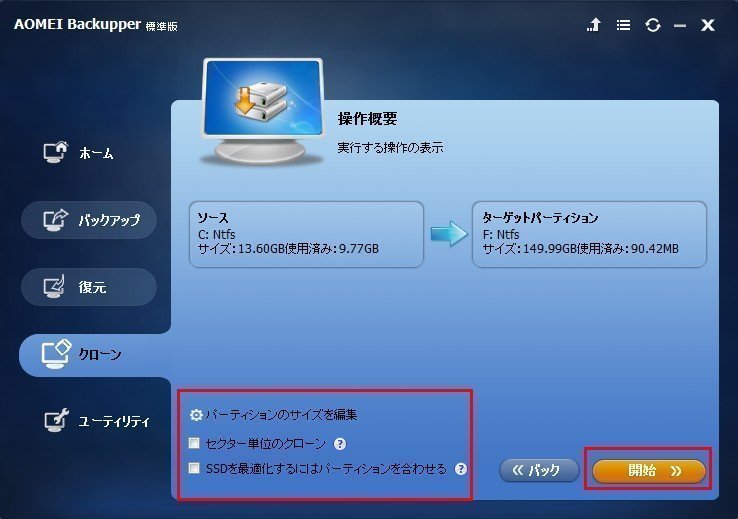Switch to the バックアップ tab label
Screen dimensions: 738x519
point(109,220)
